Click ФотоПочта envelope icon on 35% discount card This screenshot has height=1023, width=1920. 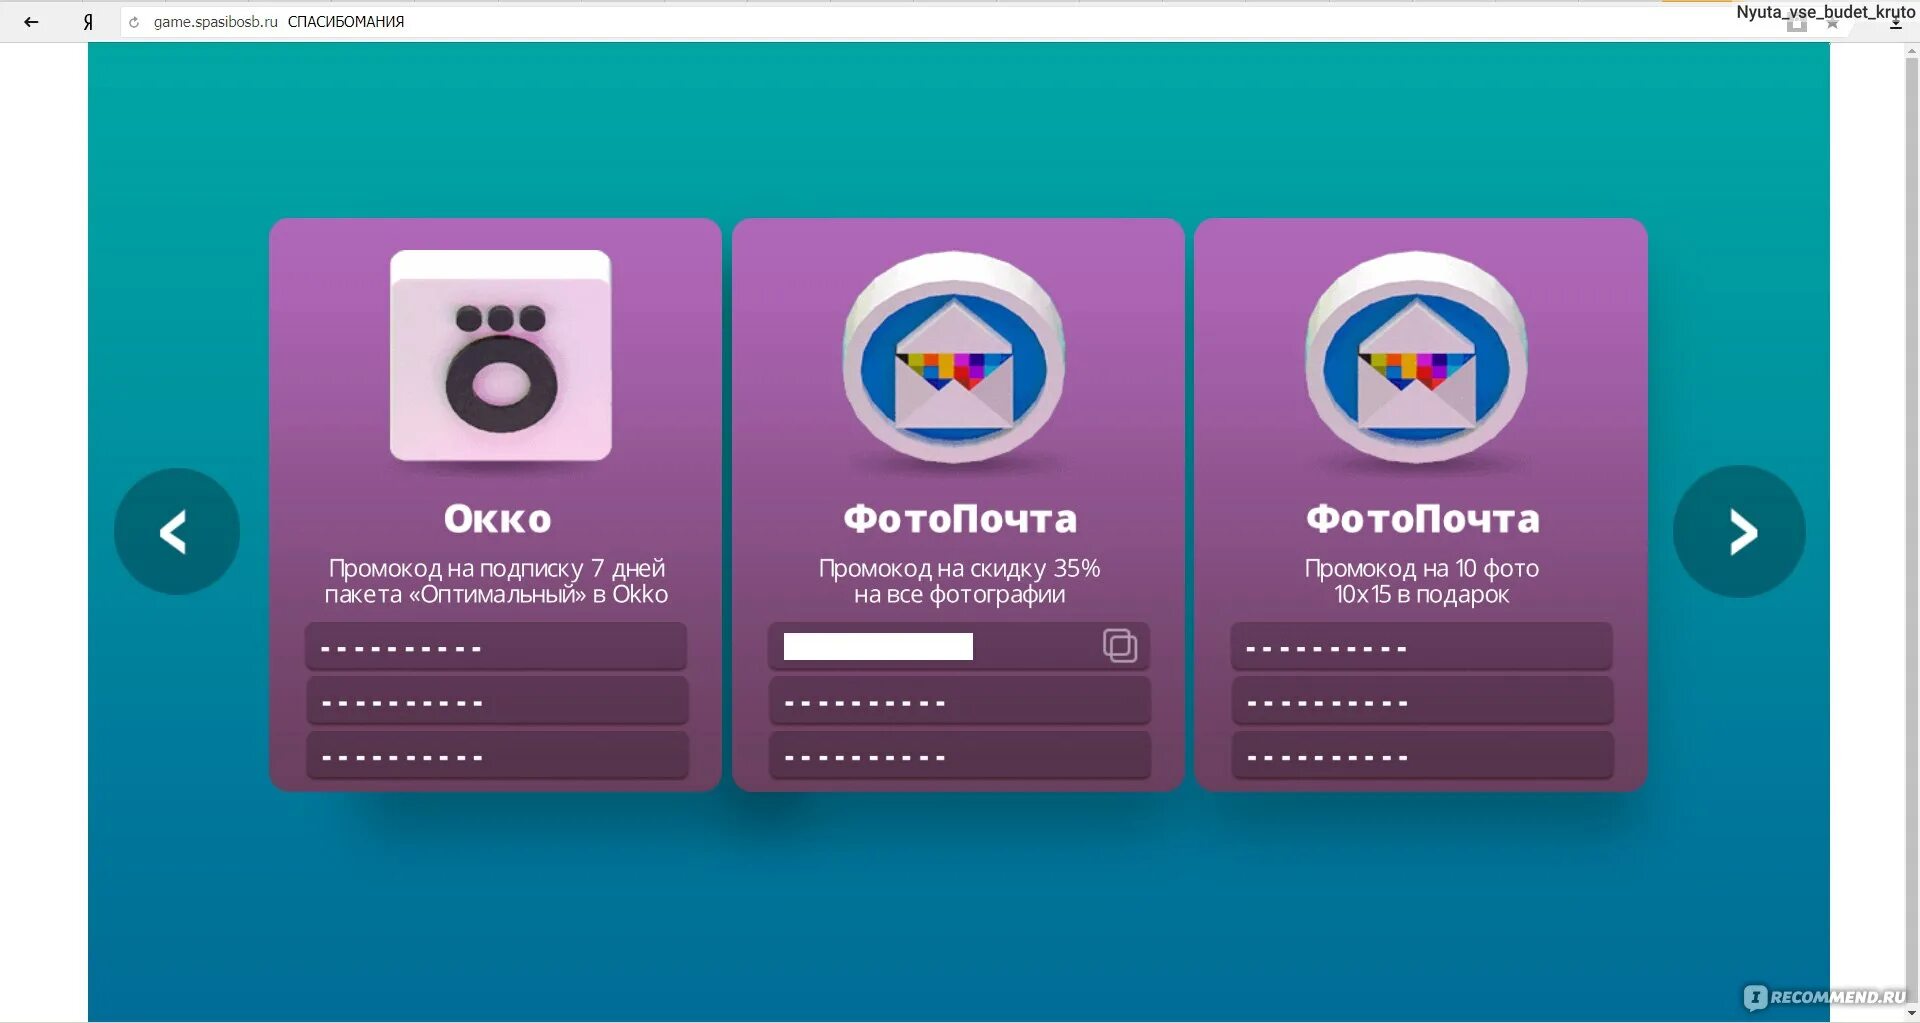[x=954, y=357]
